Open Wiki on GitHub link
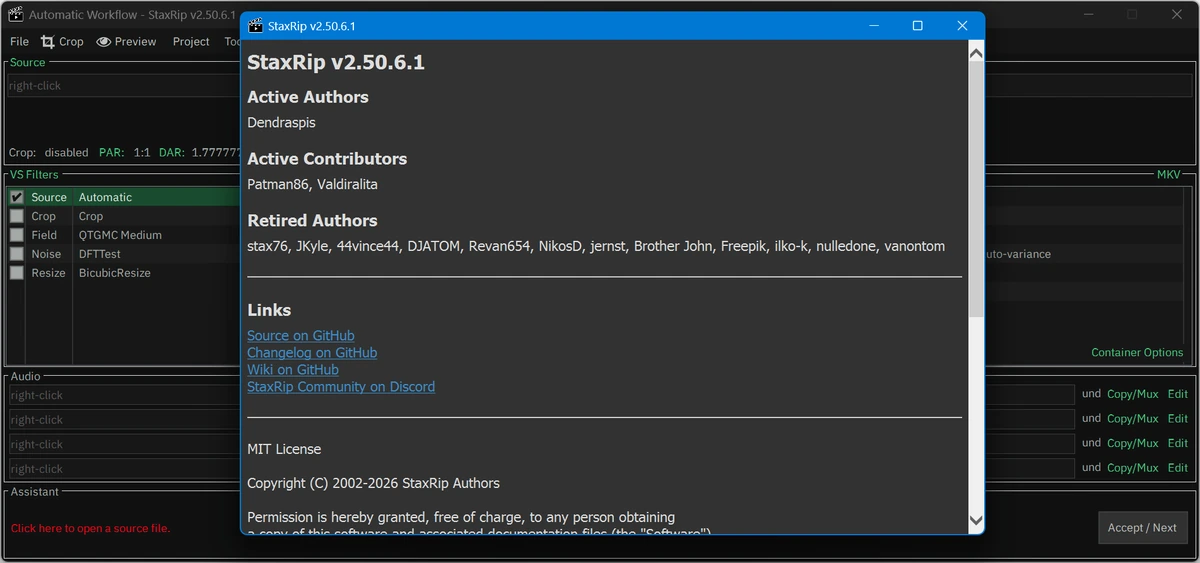 click(x=293, y=370)
